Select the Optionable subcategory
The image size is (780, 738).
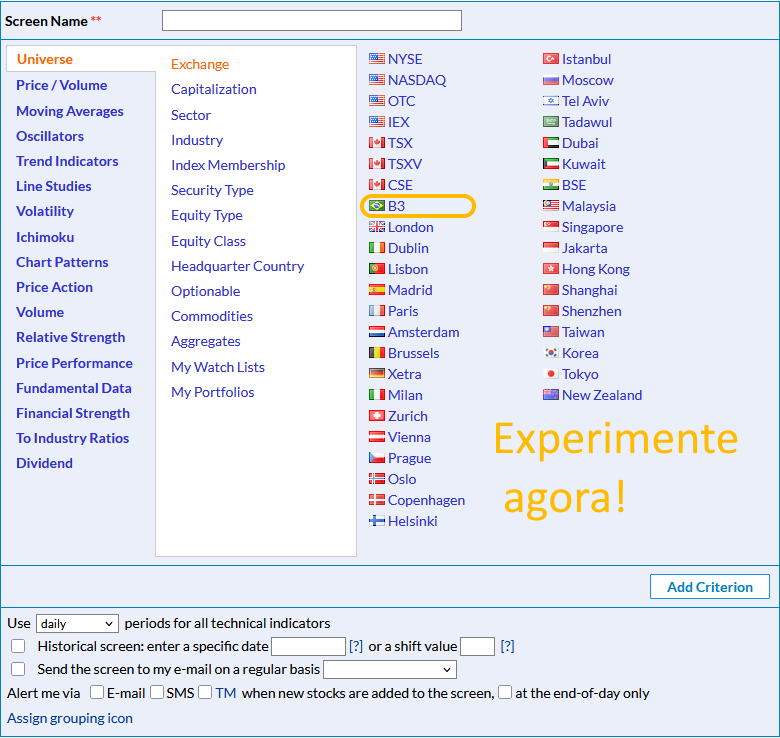point(205,291)
